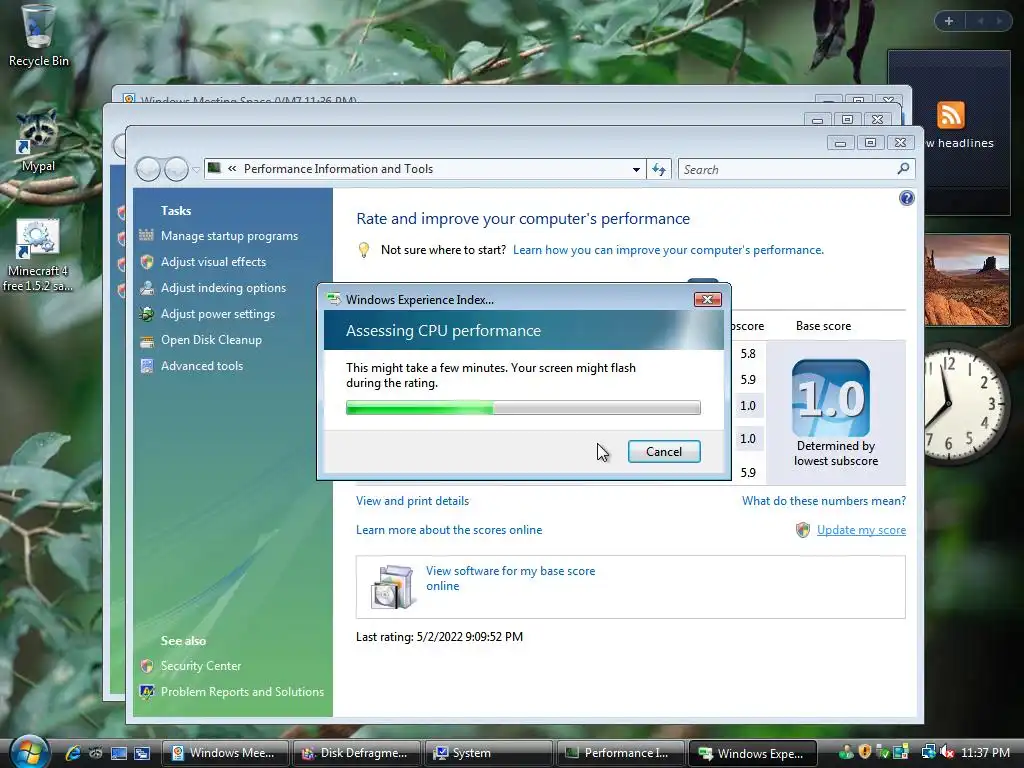Open Adjust power settings task
Image resolution: width=1024 pixels, height=768 pixels.
point(217,314)
